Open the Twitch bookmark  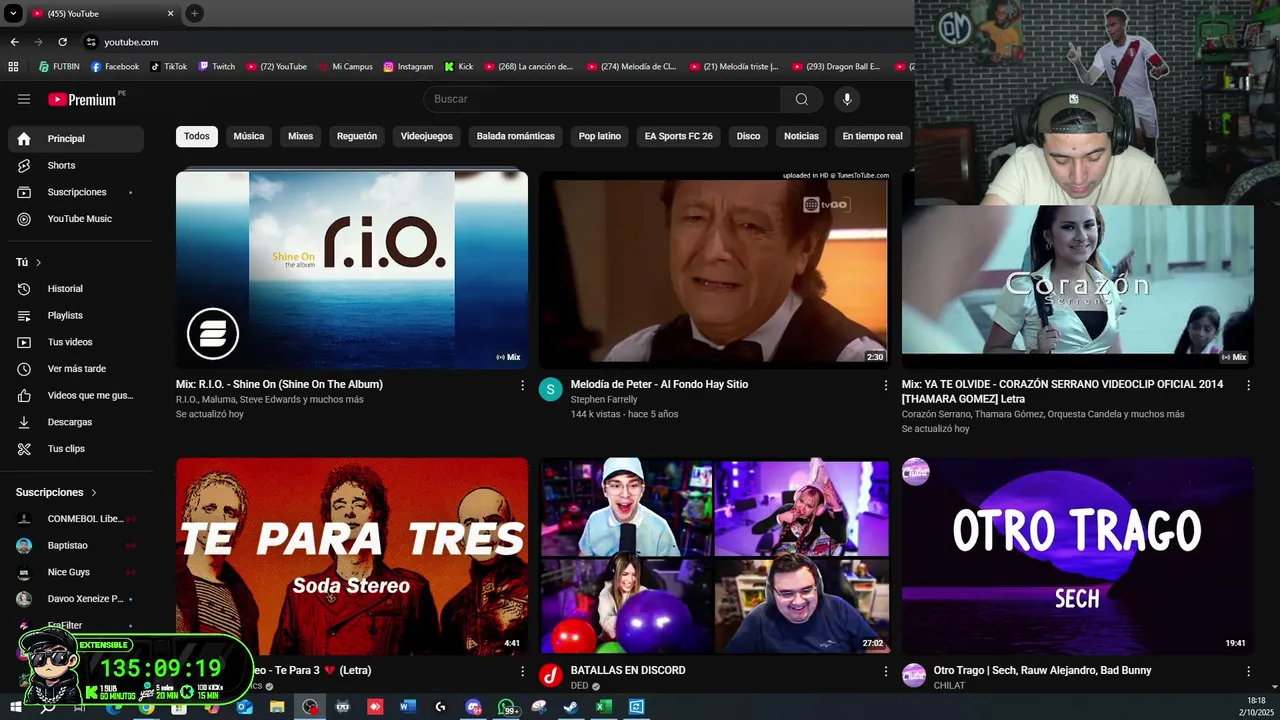coord(217,67)
